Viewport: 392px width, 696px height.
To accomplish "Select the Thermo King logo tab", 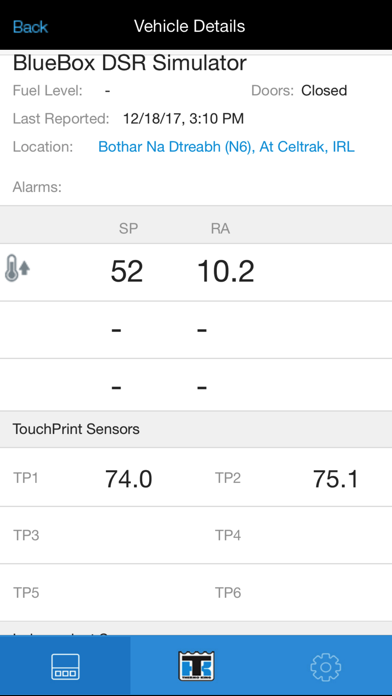I will click(196, 666).
